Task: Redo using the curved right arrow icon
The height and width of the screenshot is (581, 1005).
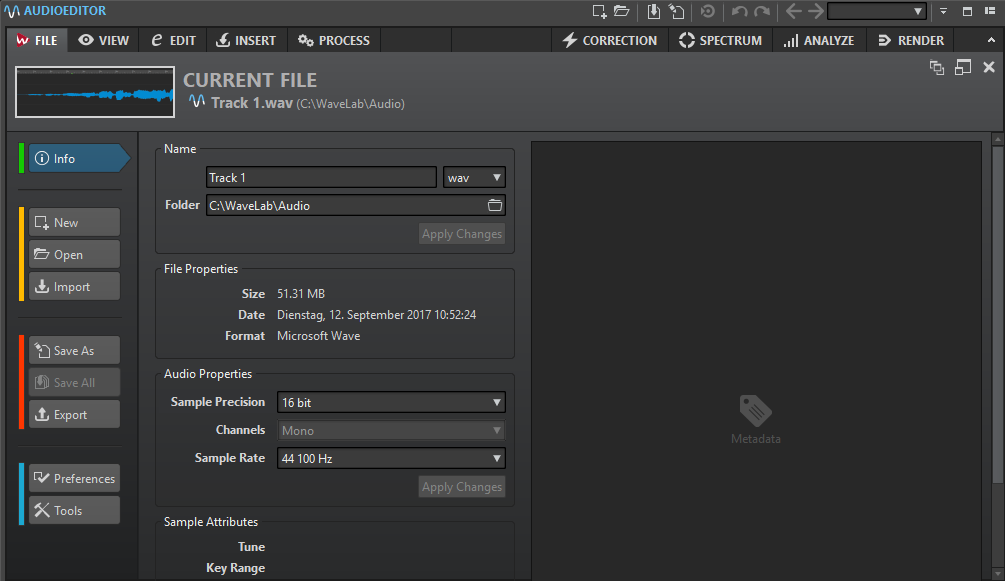Action: (x=762, y=11)
